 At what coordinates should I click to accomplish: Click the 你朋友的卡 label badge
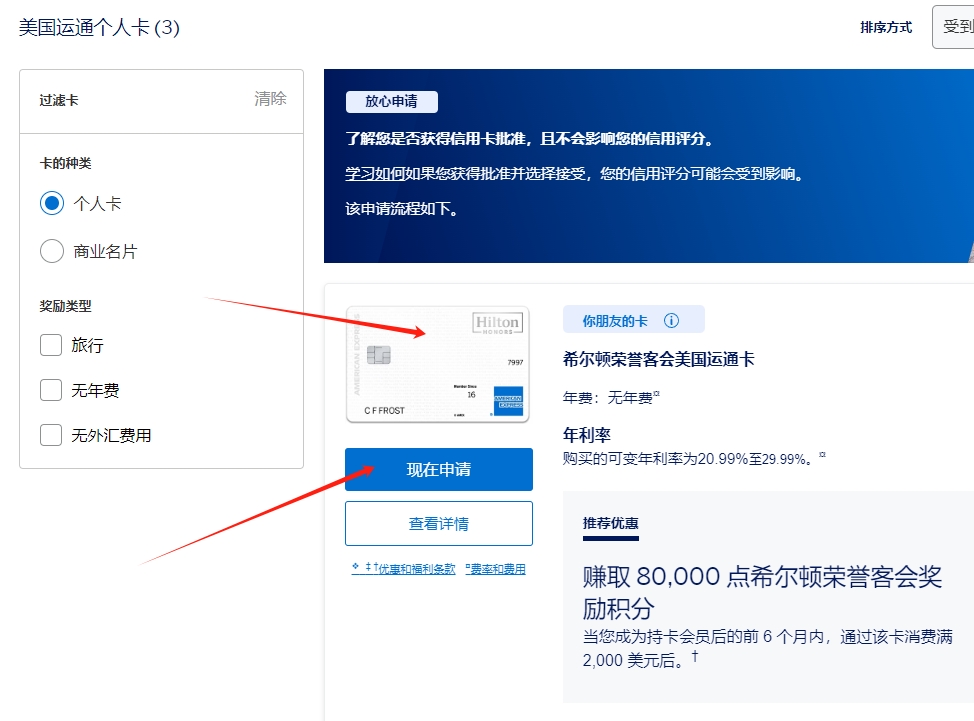pyautogui.click(x=634, y=320)
